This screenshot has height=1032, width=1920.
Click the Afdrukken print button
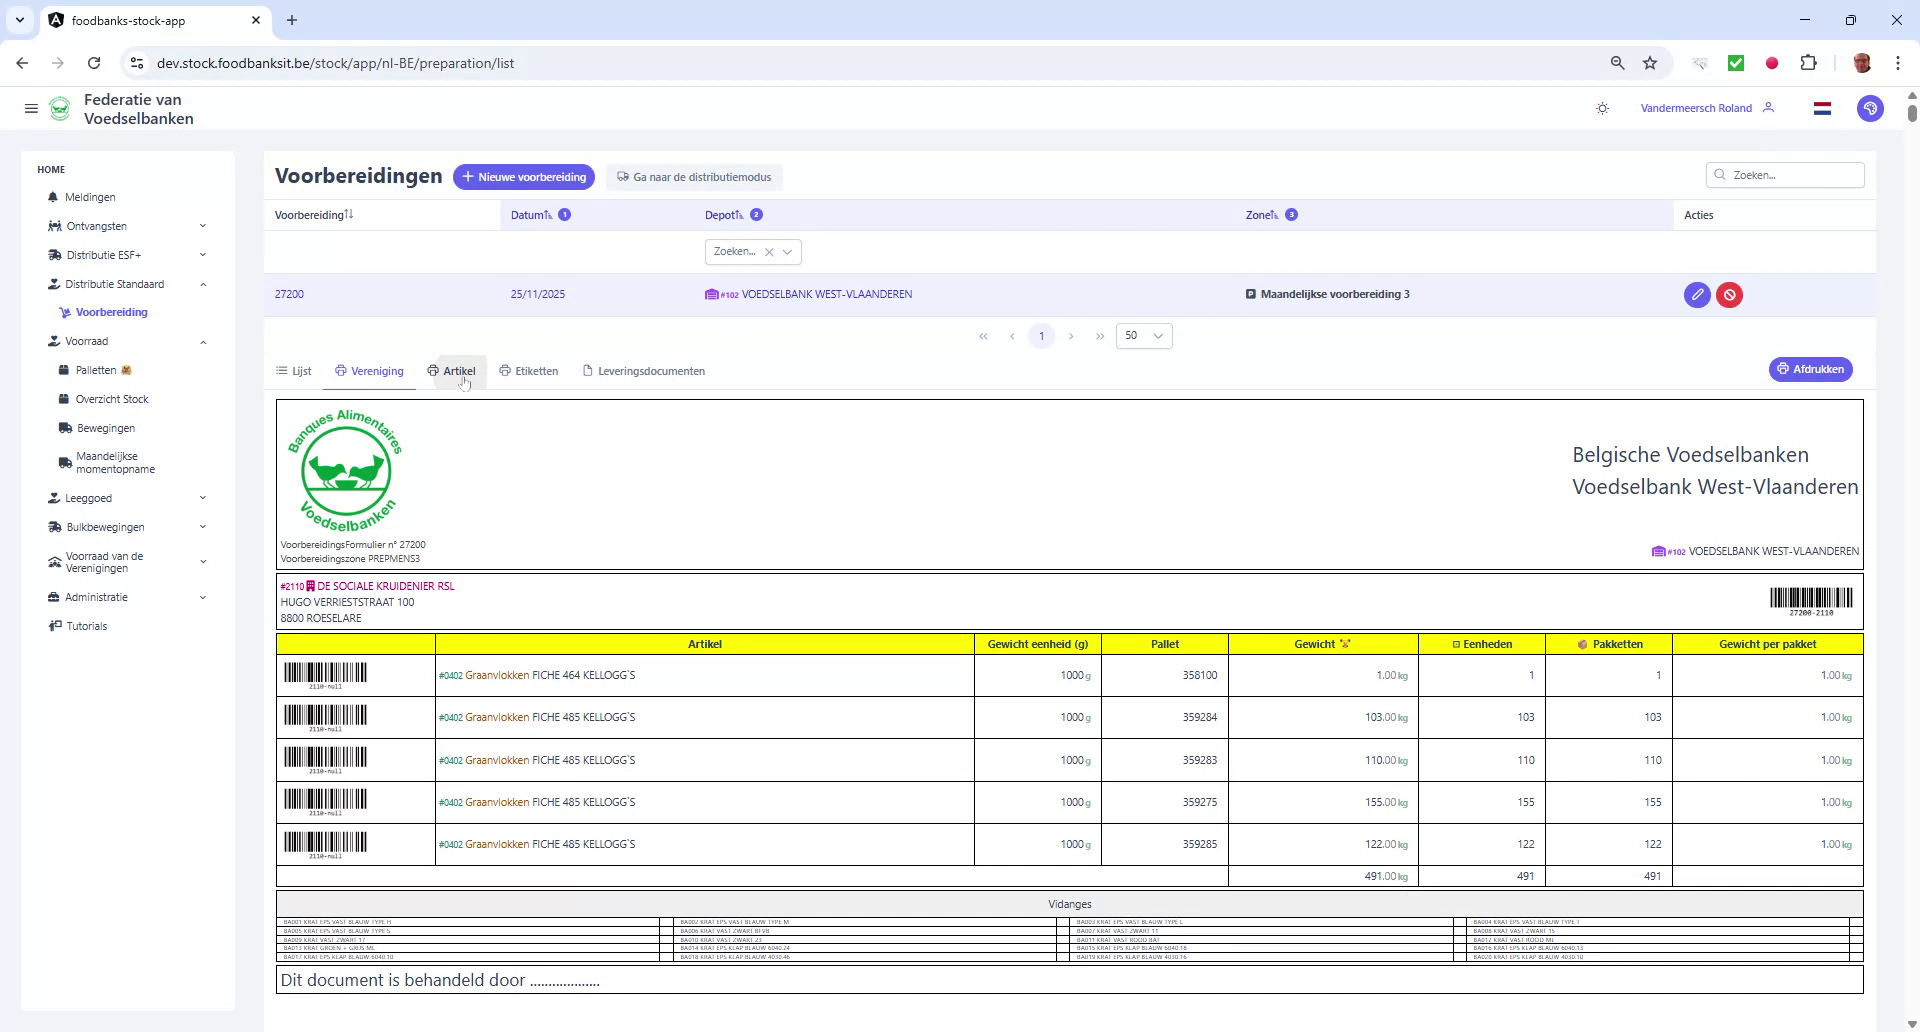(1810, 369)
